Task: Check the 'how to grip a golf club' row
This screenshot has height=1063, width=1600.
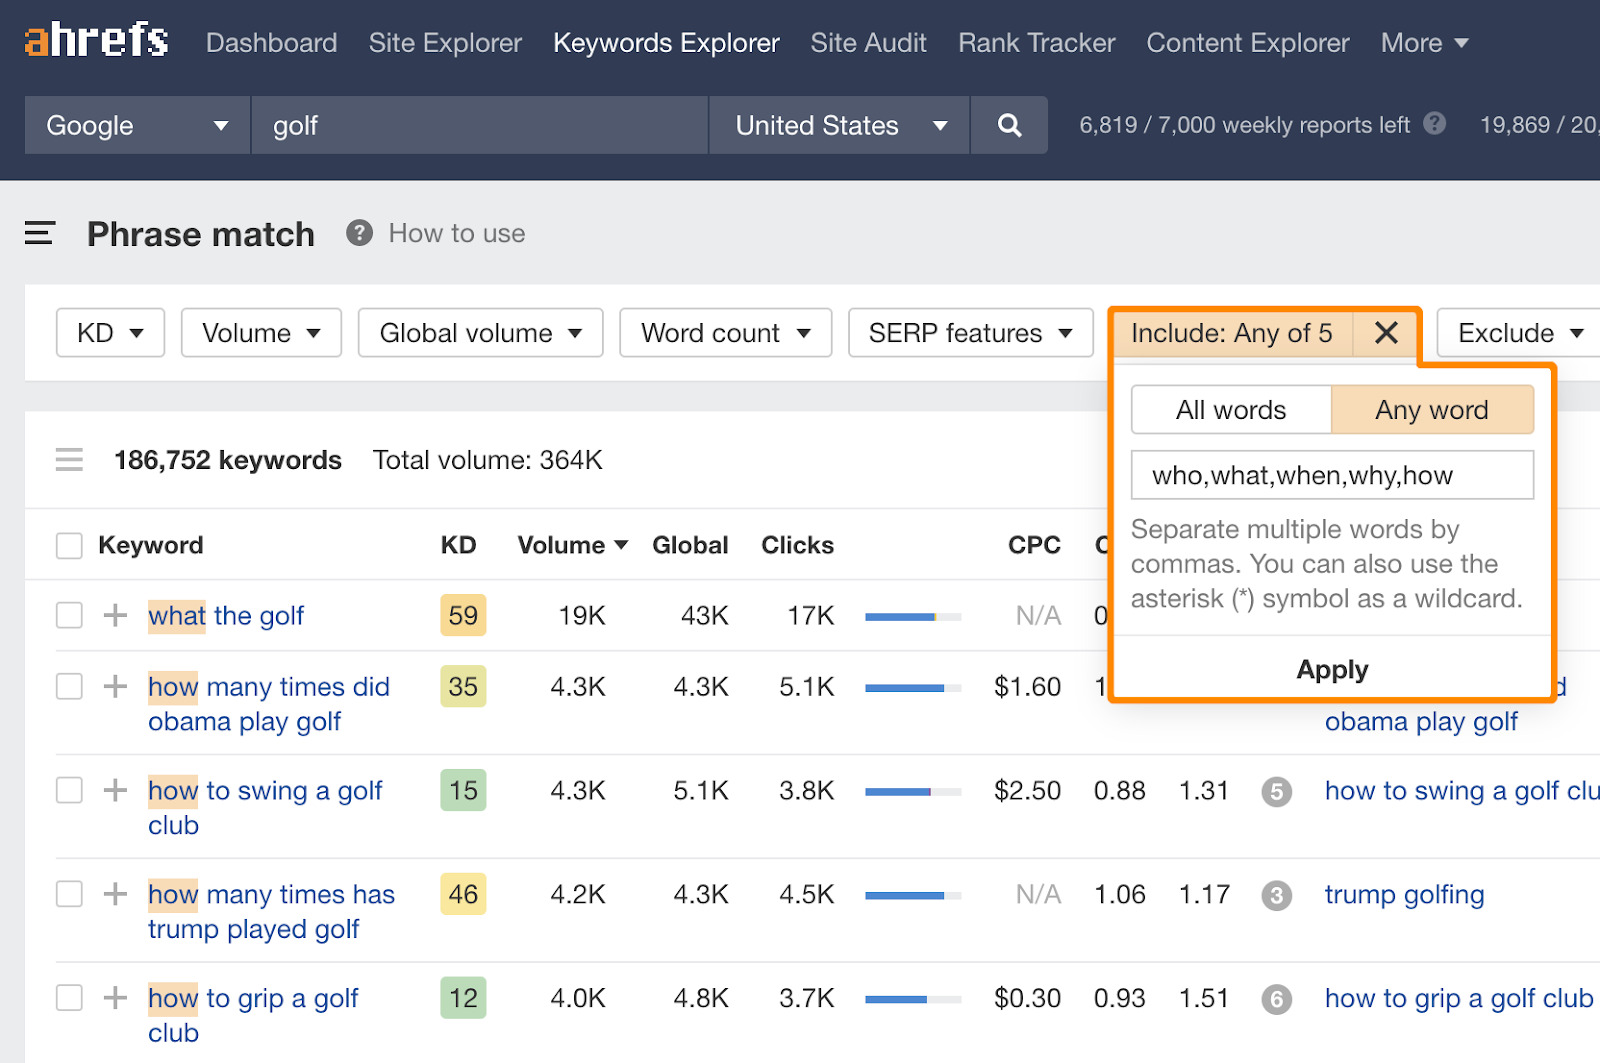Action: point(69,998)
